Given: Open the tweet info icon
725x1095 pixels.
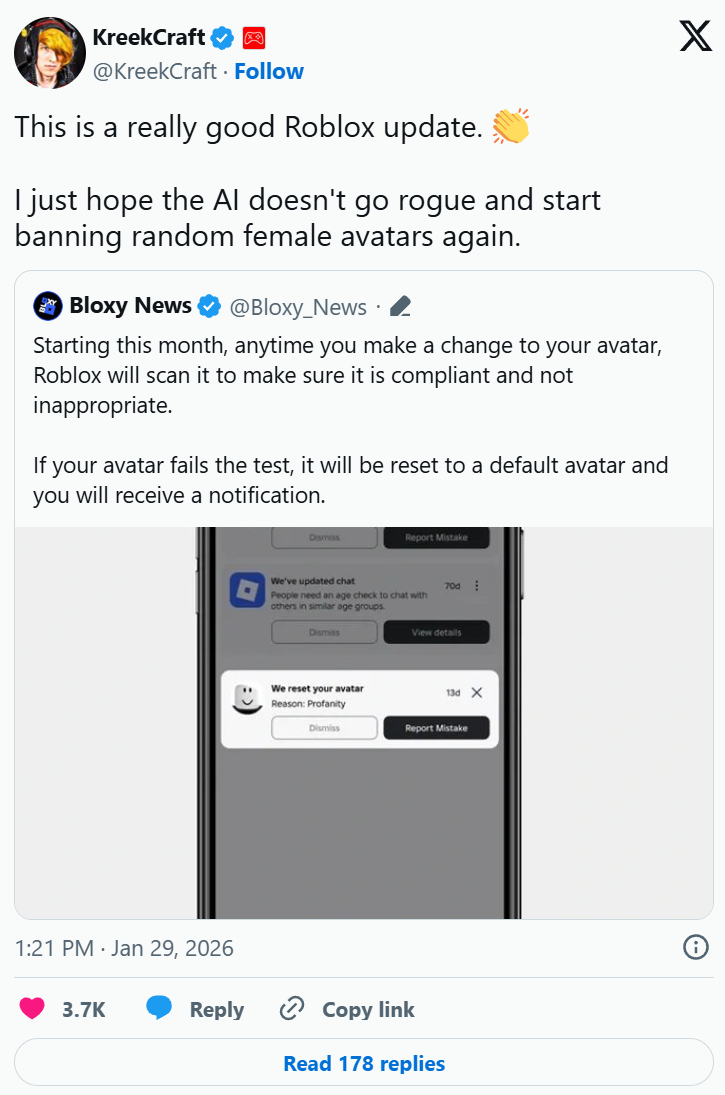Looking at the screenshot, I should tap(695, 947).
